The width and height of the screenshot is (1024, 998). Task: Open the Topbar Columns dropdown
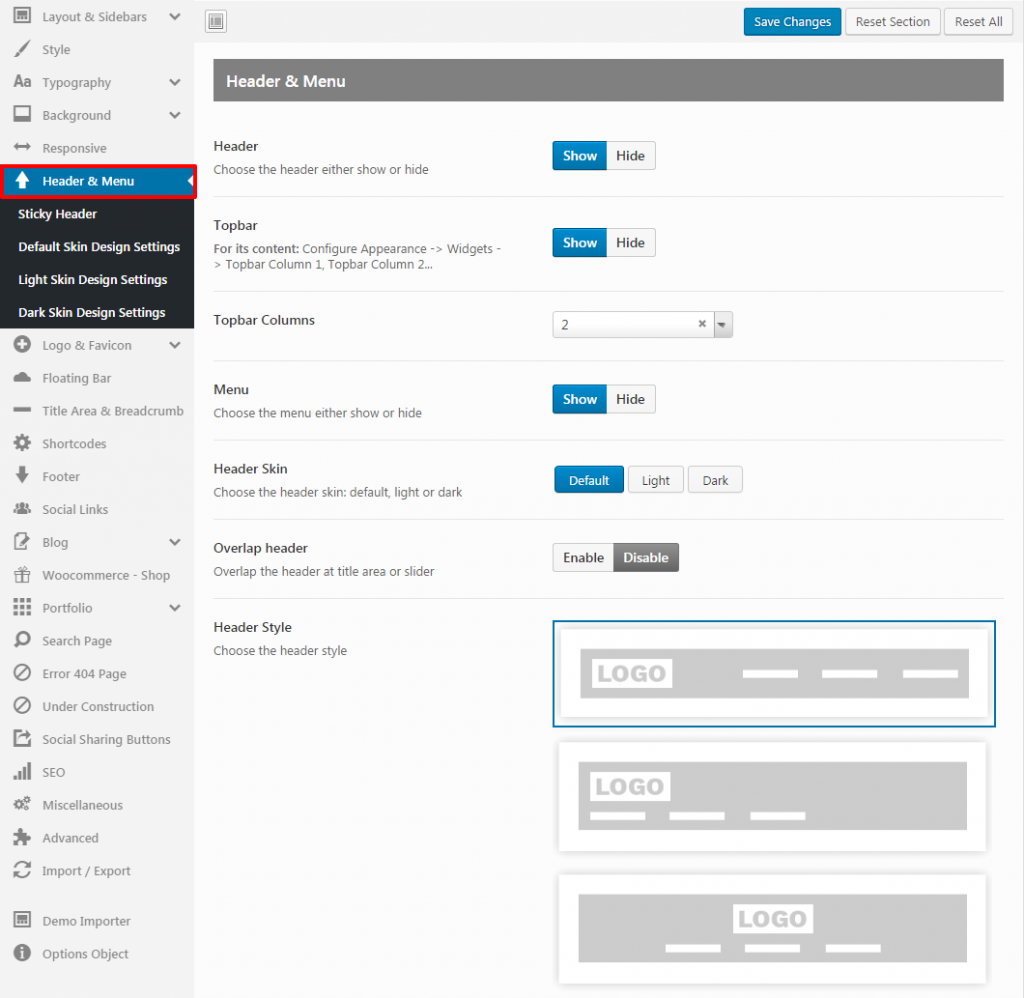(x=722, y=324)
